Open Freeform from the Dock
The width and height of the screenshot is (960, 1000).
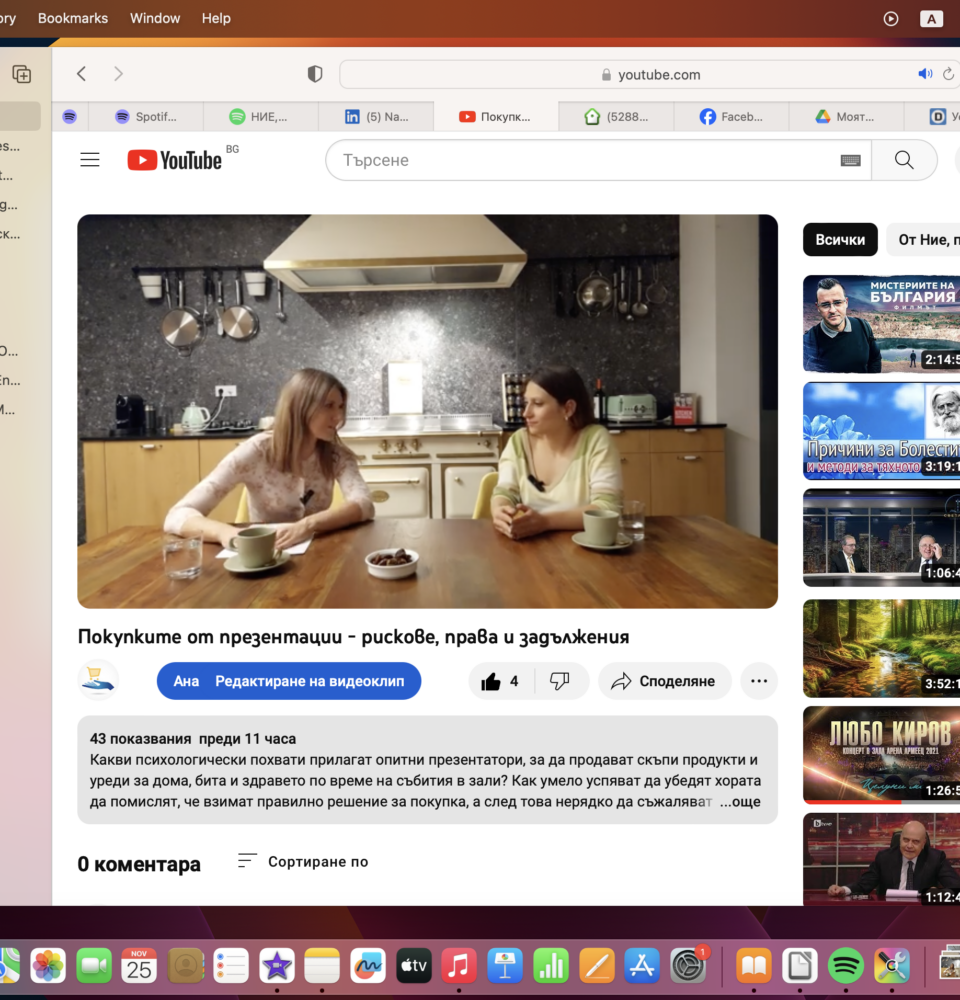(x=368, y=966)
